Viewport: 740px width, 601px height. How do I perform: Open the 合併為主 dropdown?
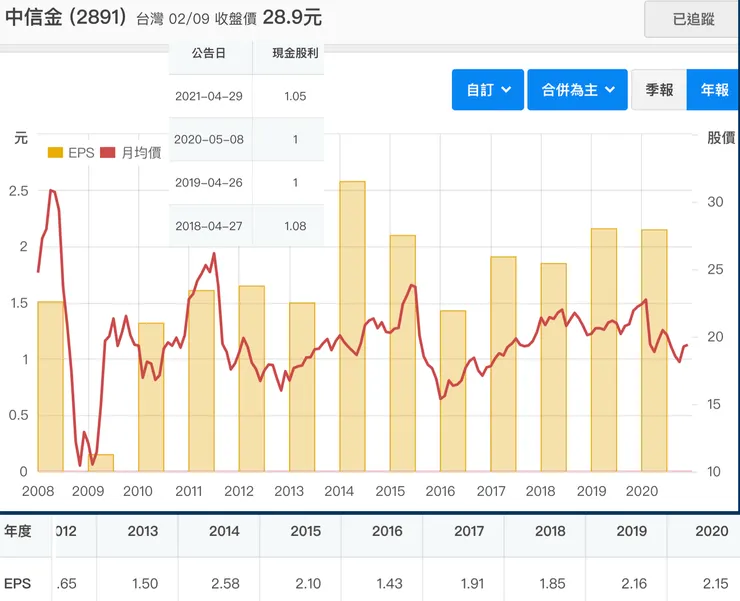(x=577, y=90)
